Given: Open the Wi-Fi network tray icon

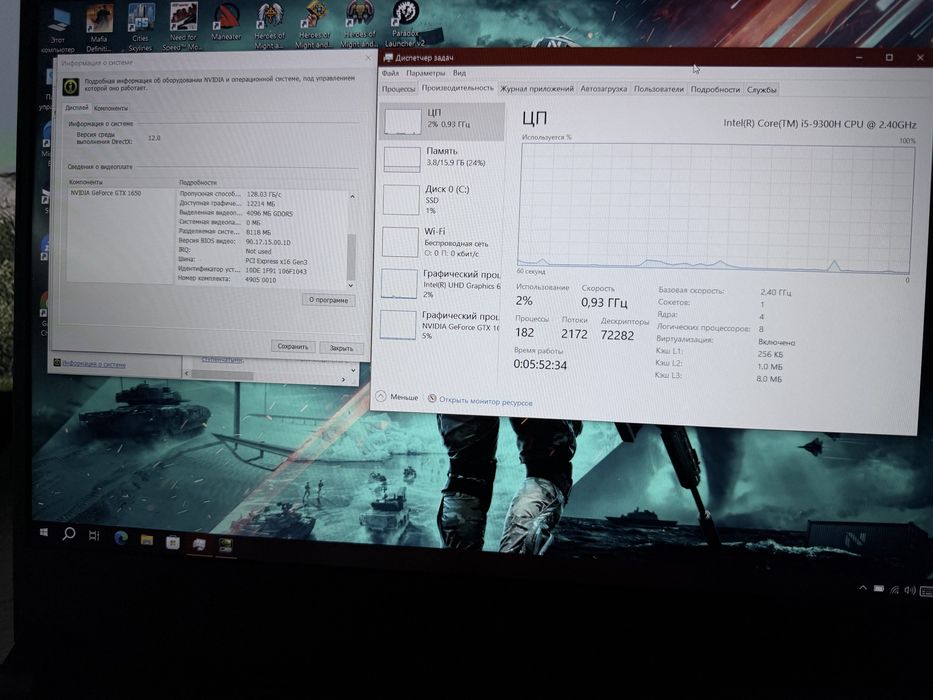Looking at the screenshot, I should [894, 590].
